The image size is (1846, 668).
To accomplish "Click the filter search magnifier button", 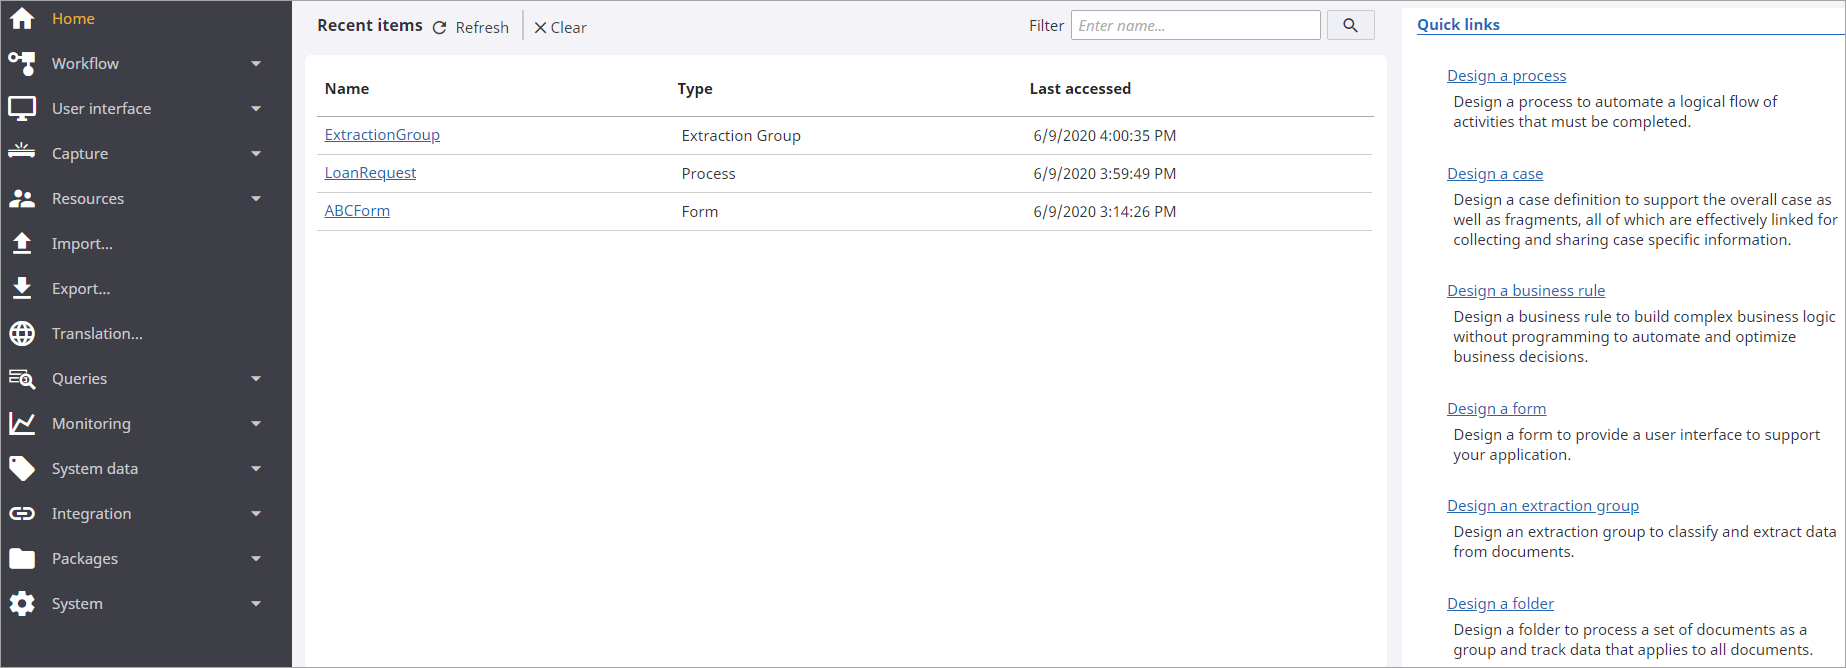I will pos(1350,25).
